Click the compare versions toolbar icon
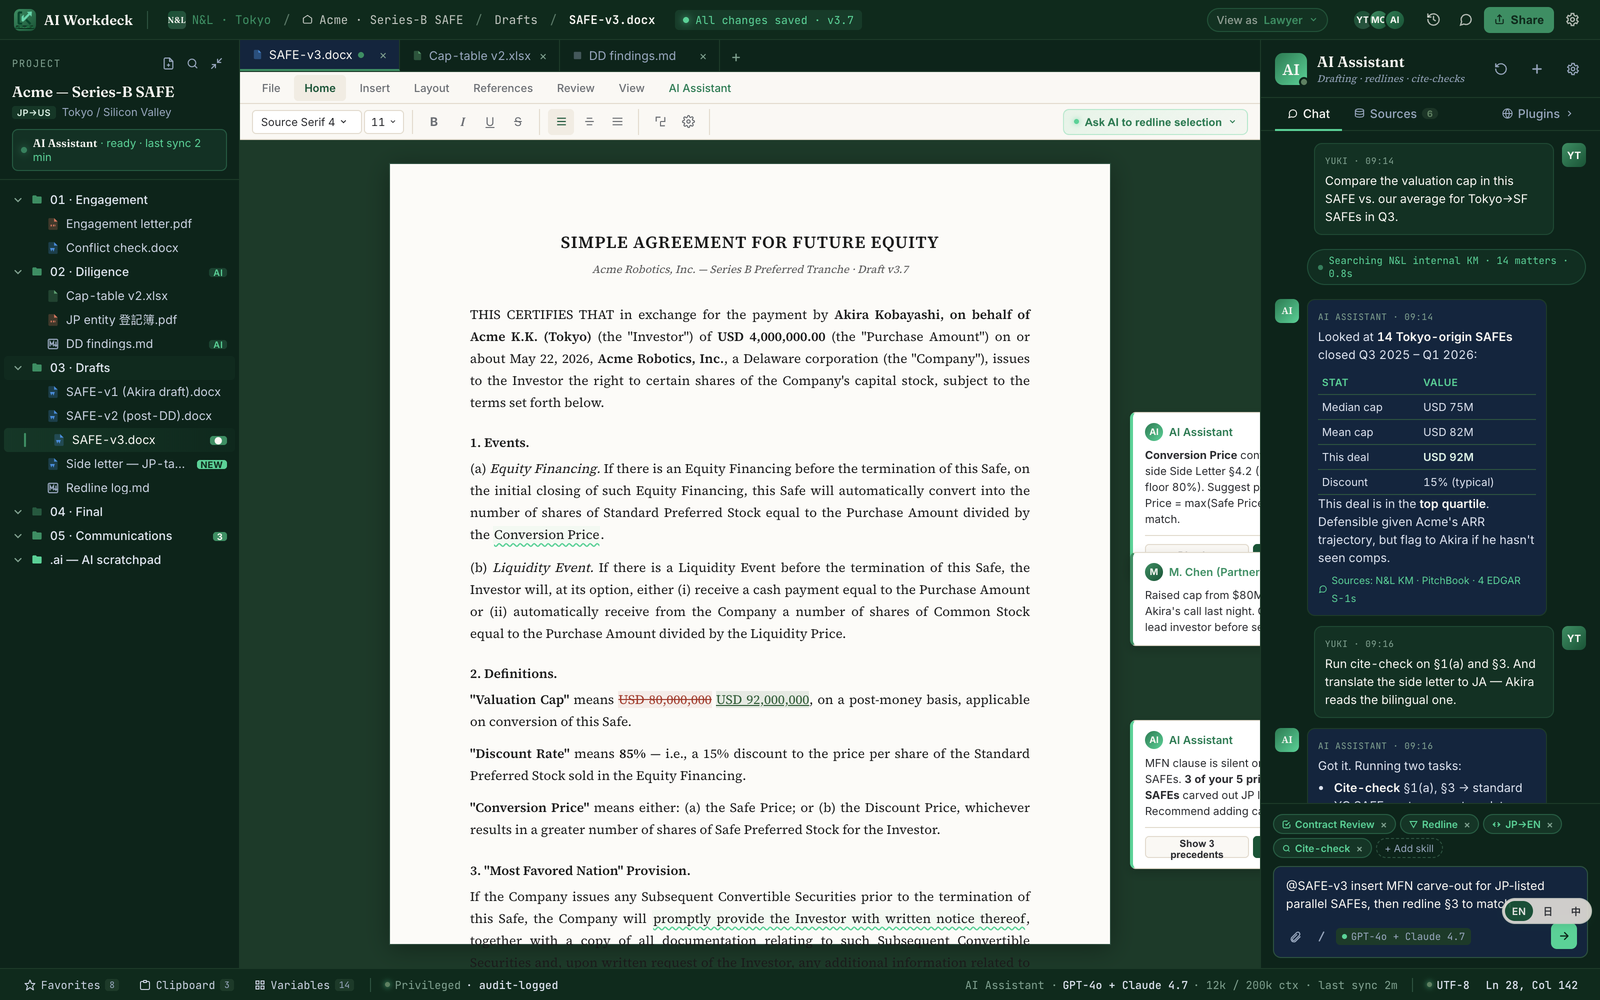 point(660,122)
